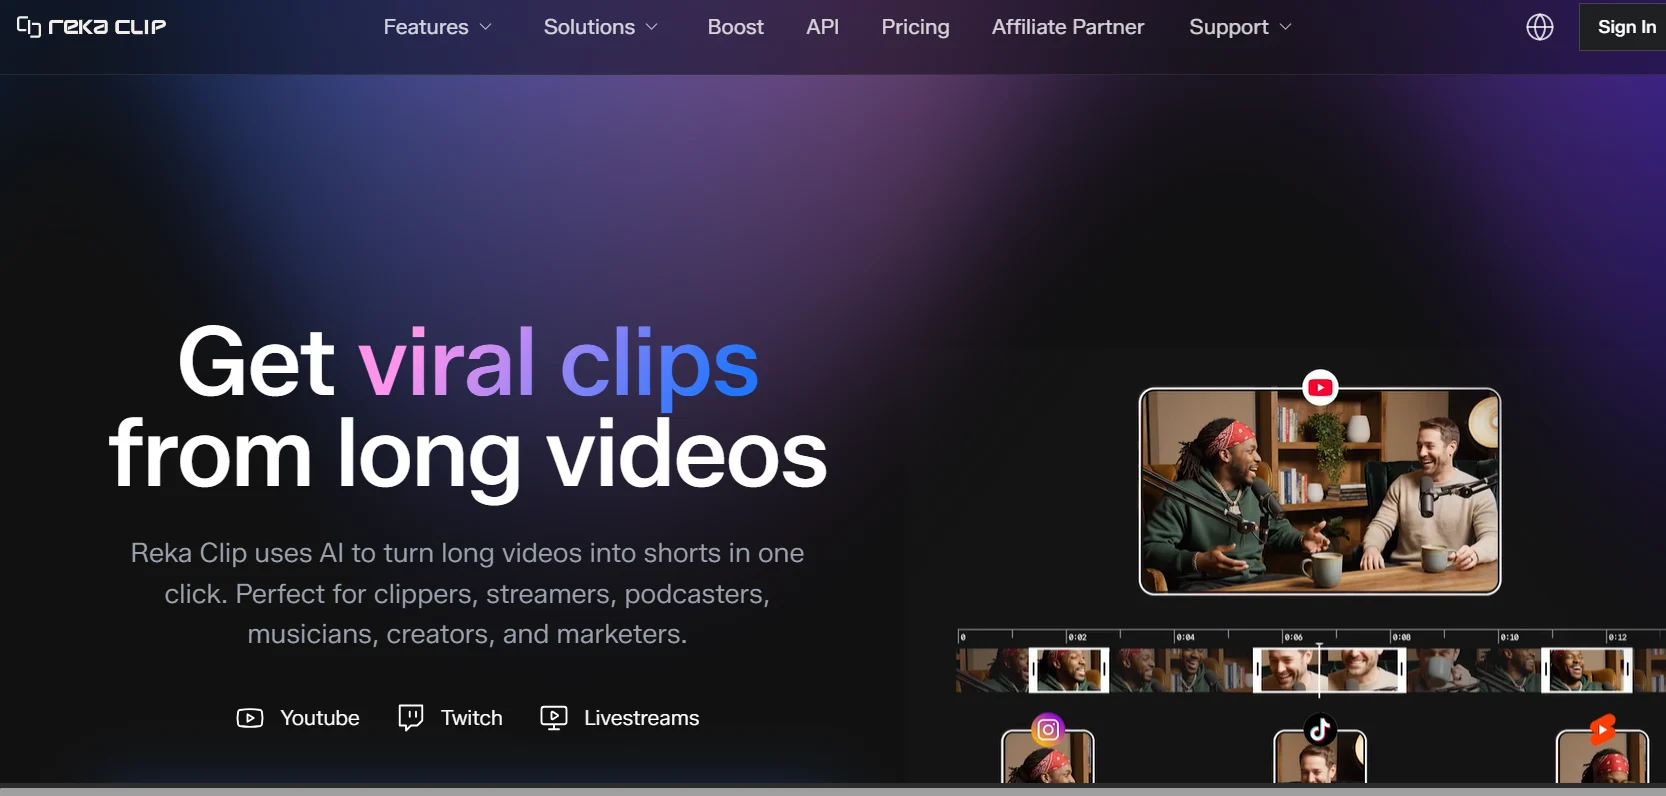Click the 0:04 timeline ruler mark
This screenshot has height=796, width=1666.
[1185, 637]
